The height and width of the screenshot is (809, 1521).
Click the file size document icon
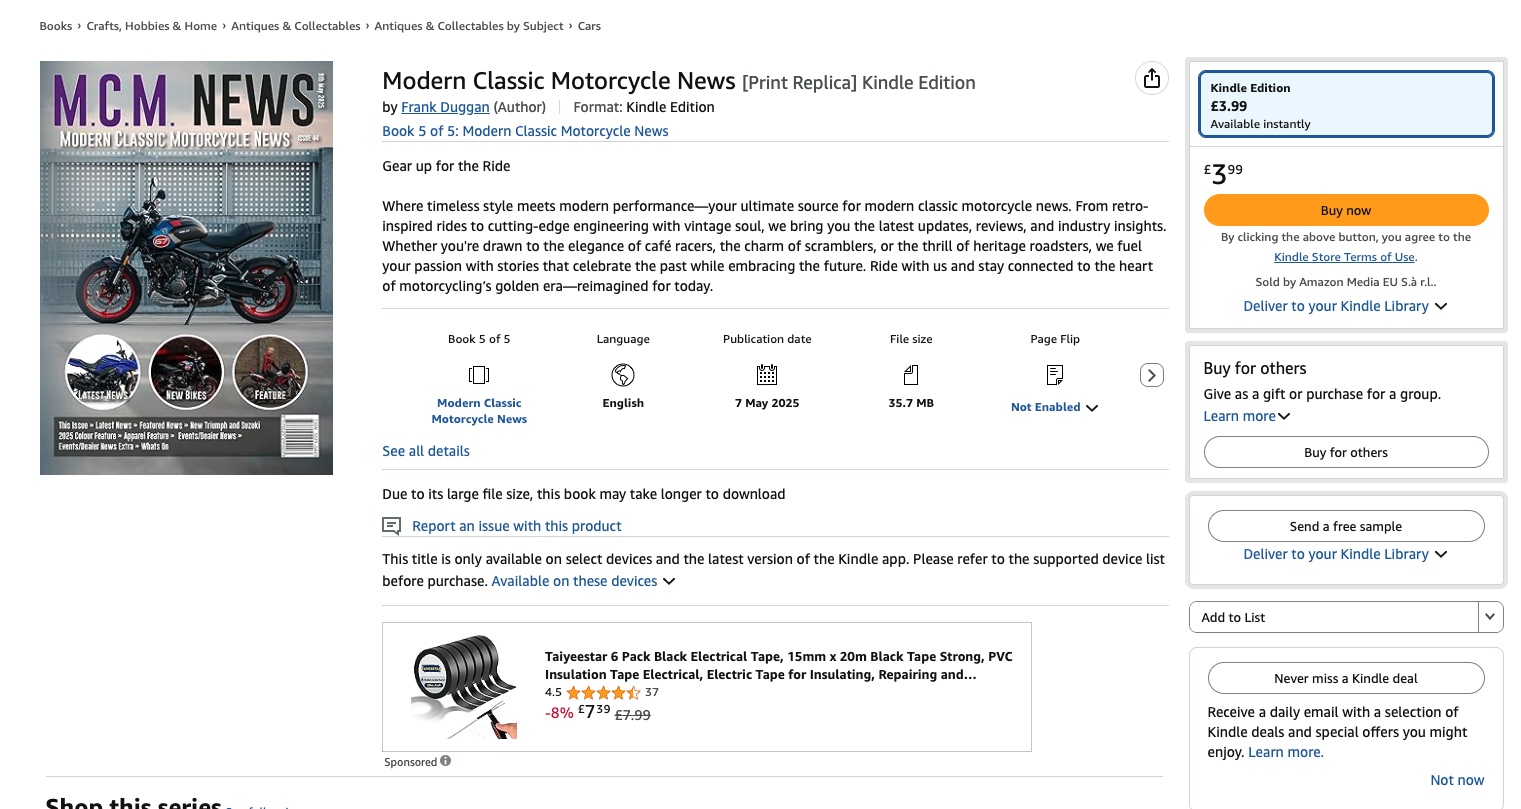pos(911,375)
